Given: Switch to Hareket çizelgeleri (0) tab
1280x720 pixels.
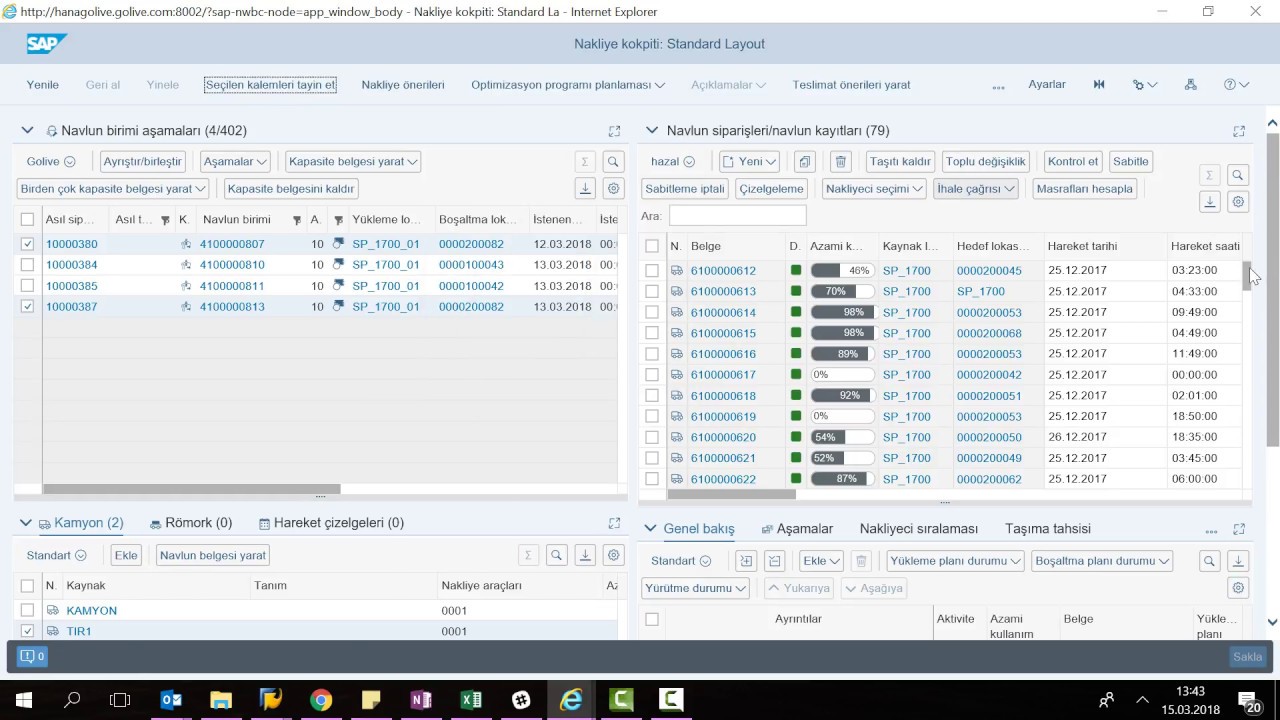Looking at the screenshot, I should (x=331, y=523).
